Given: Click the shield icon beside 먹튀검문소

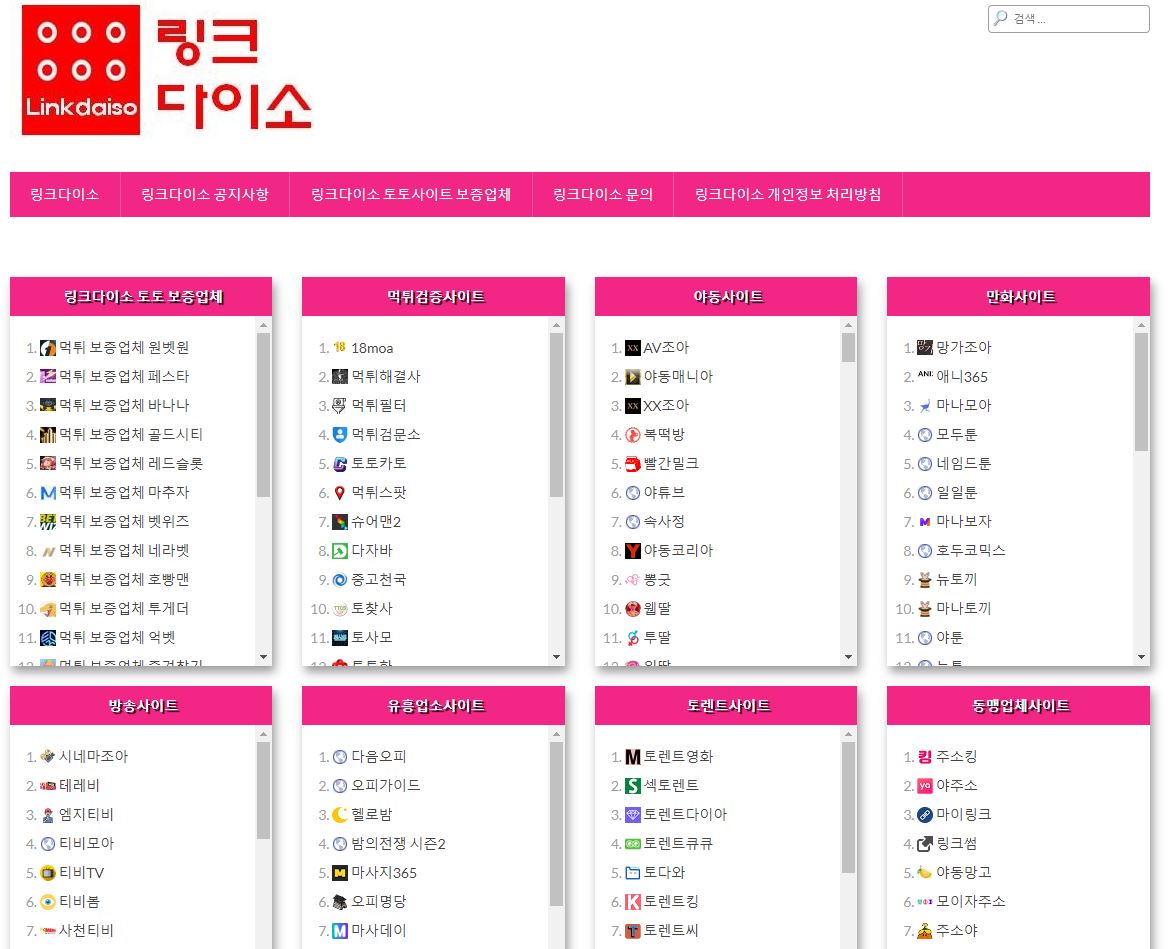Looking at the screenshot, I should pos(340,434).
